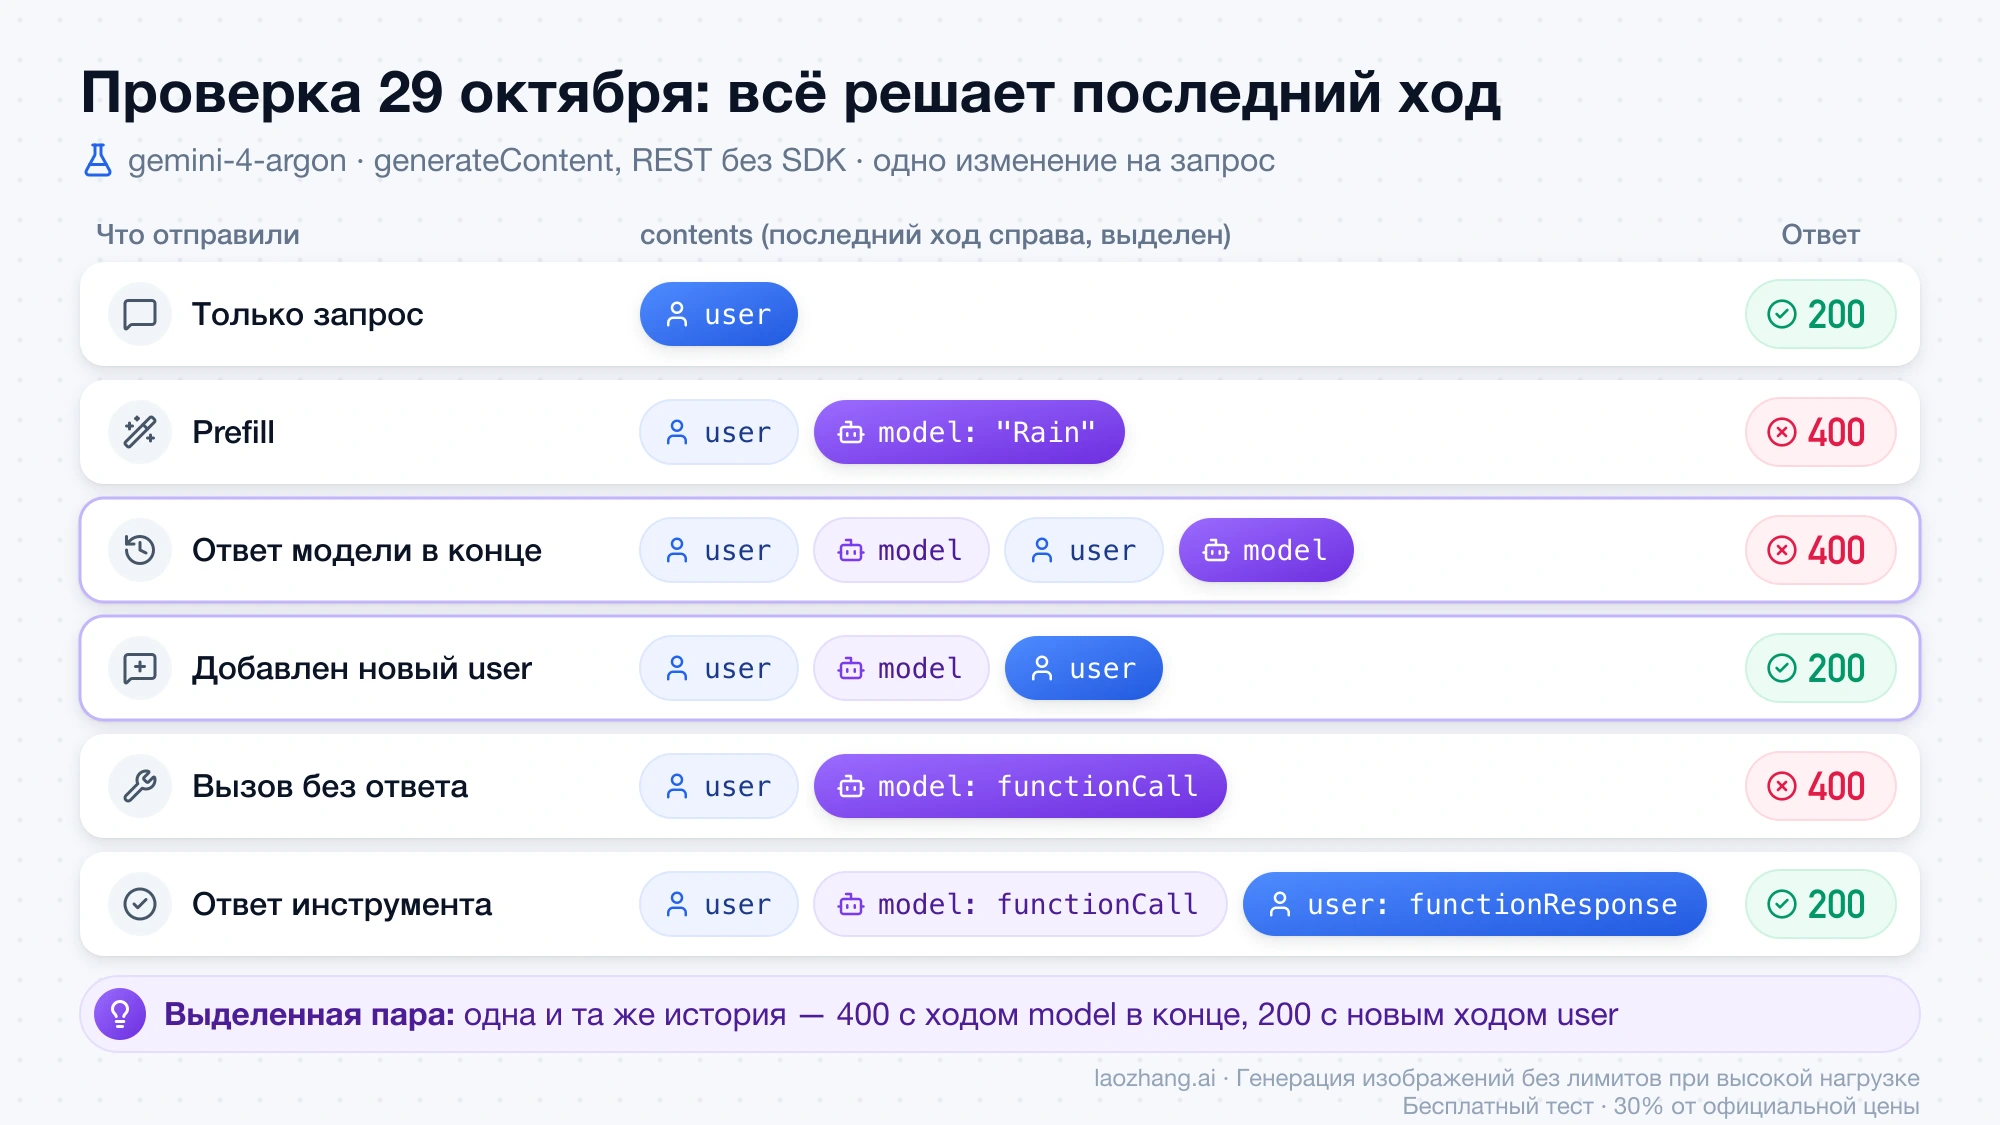
Task: Click the first user pill in the Ответ модели в конце row
Action: tap(719, 550)
